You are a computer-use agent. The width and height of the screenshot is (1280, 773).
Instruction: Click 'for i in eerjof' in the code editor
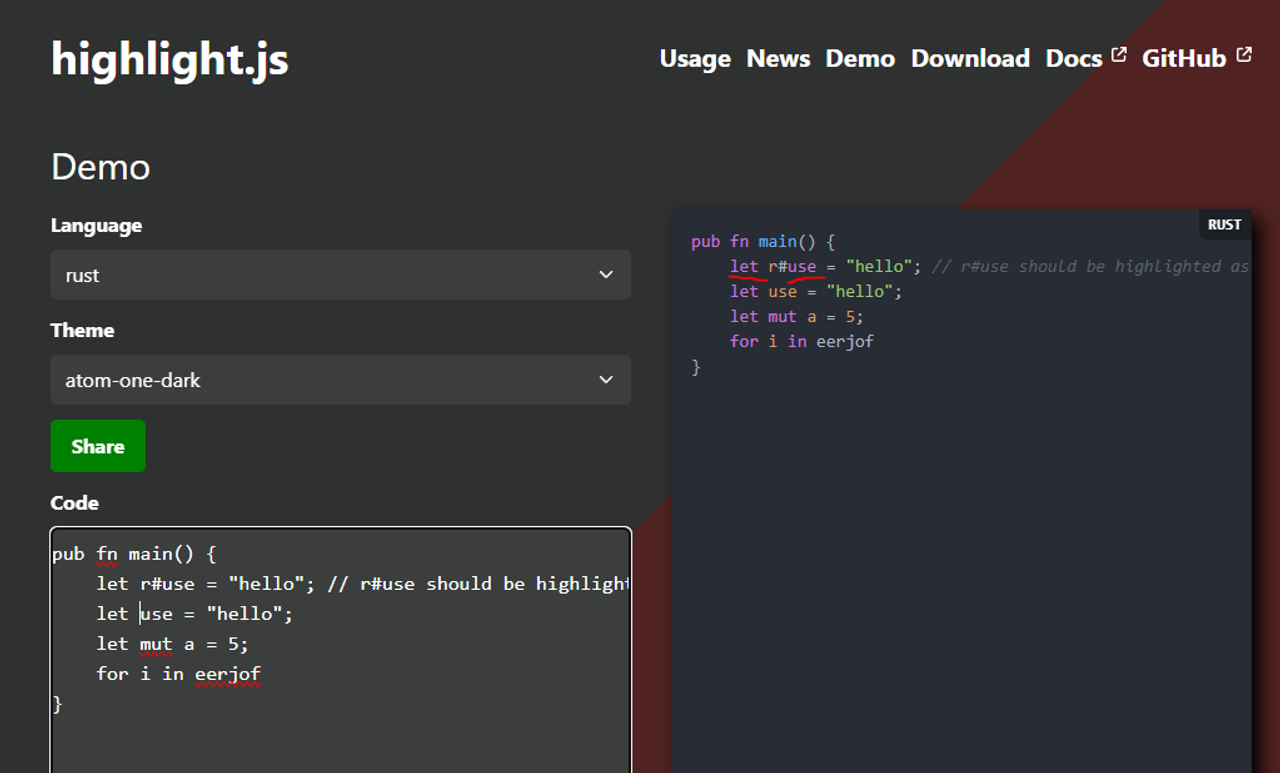178,674
